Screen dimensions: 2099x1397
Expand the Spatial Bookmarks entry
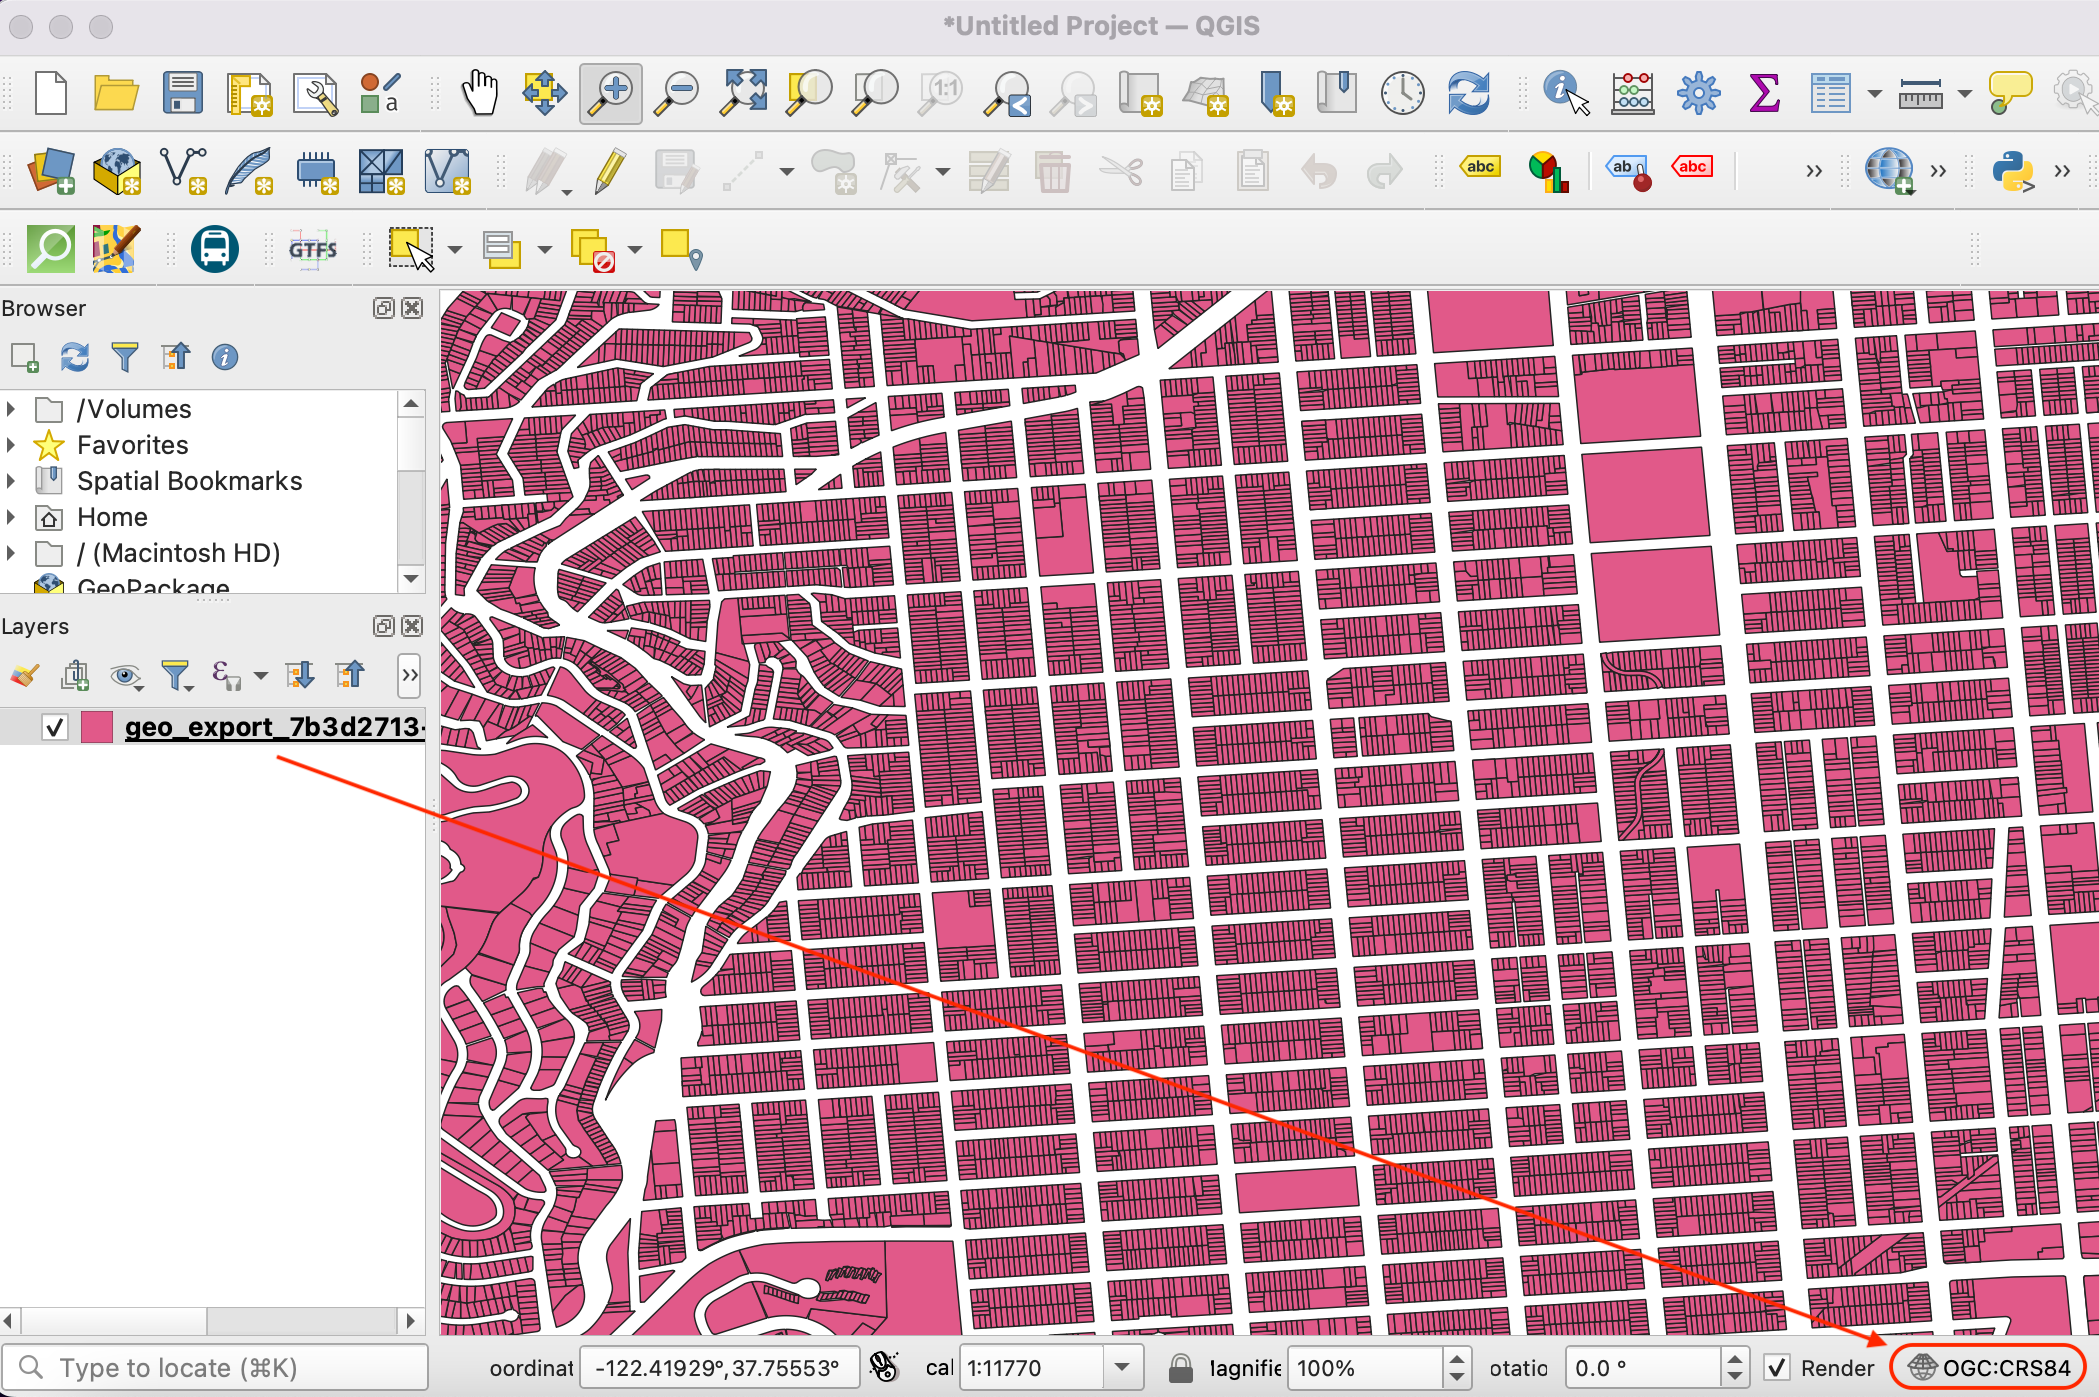[x=11, y=481]
